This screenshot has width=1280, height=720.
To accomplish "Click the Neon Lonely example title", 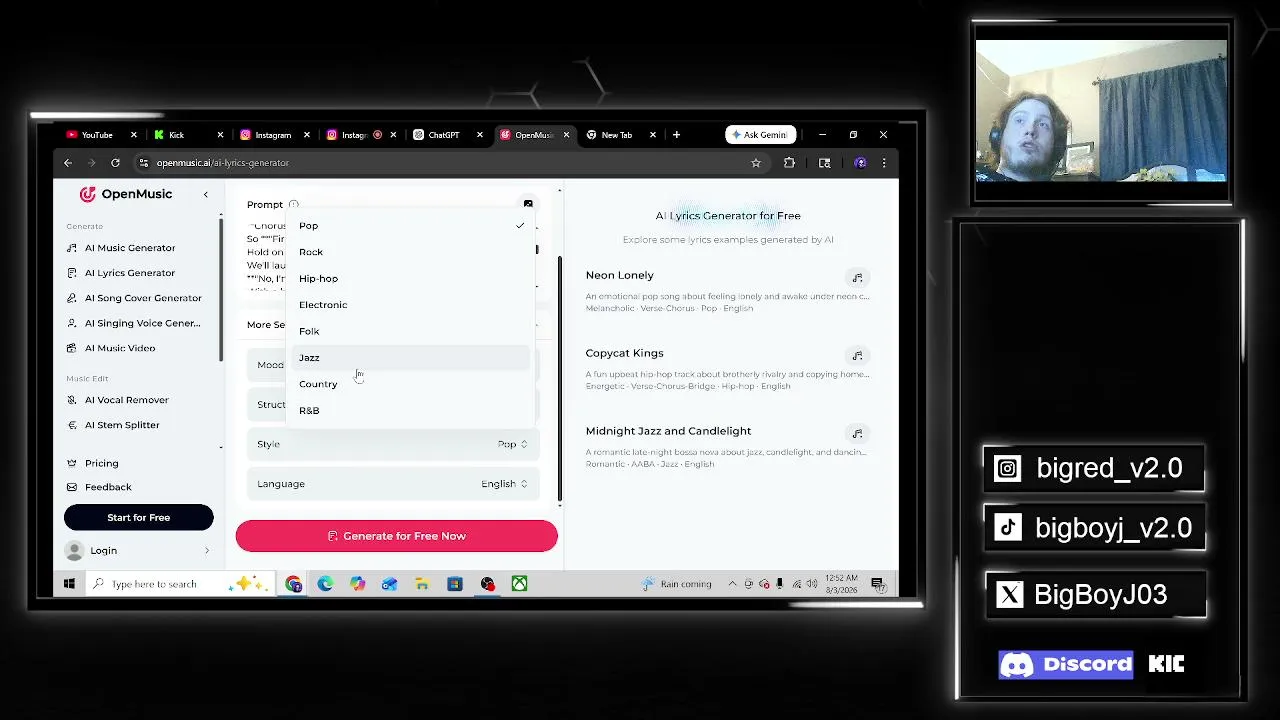I will (x=620, y=275).
